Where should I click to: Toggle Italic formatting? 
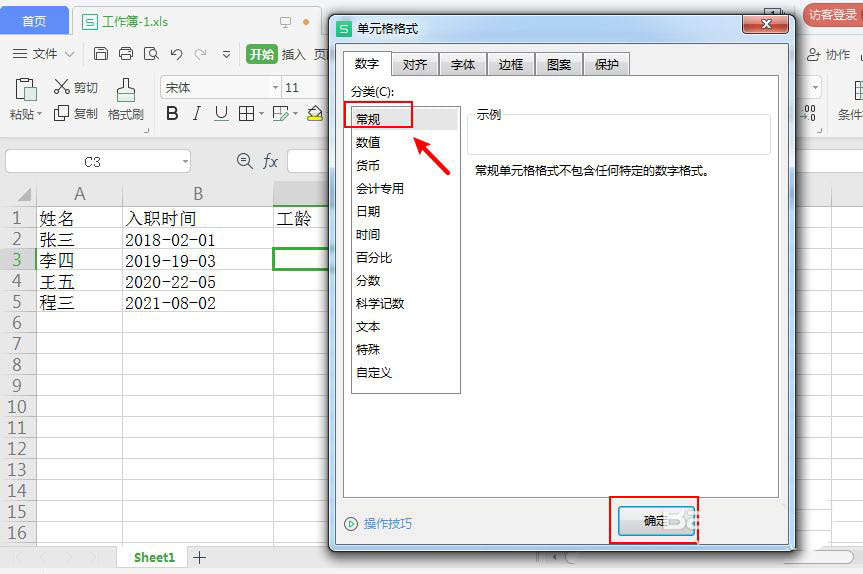[196, 113]
